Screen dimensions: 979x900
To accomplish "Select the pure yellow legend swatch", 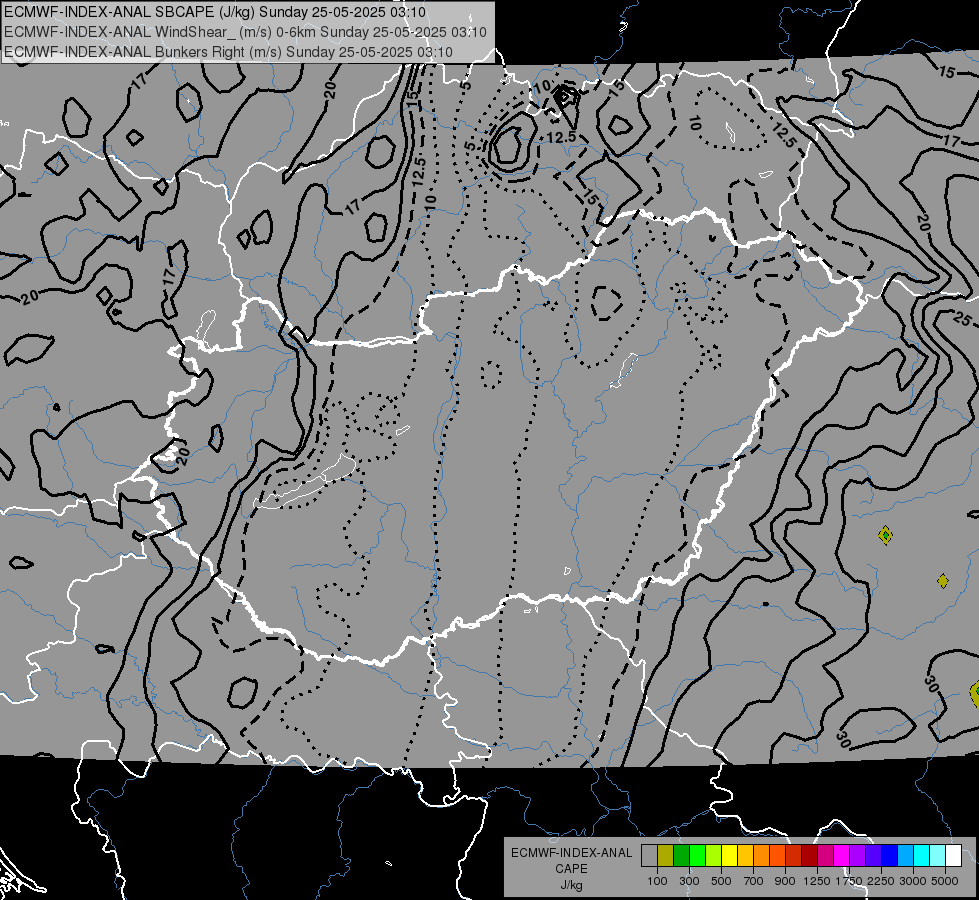I will (729, 856).
